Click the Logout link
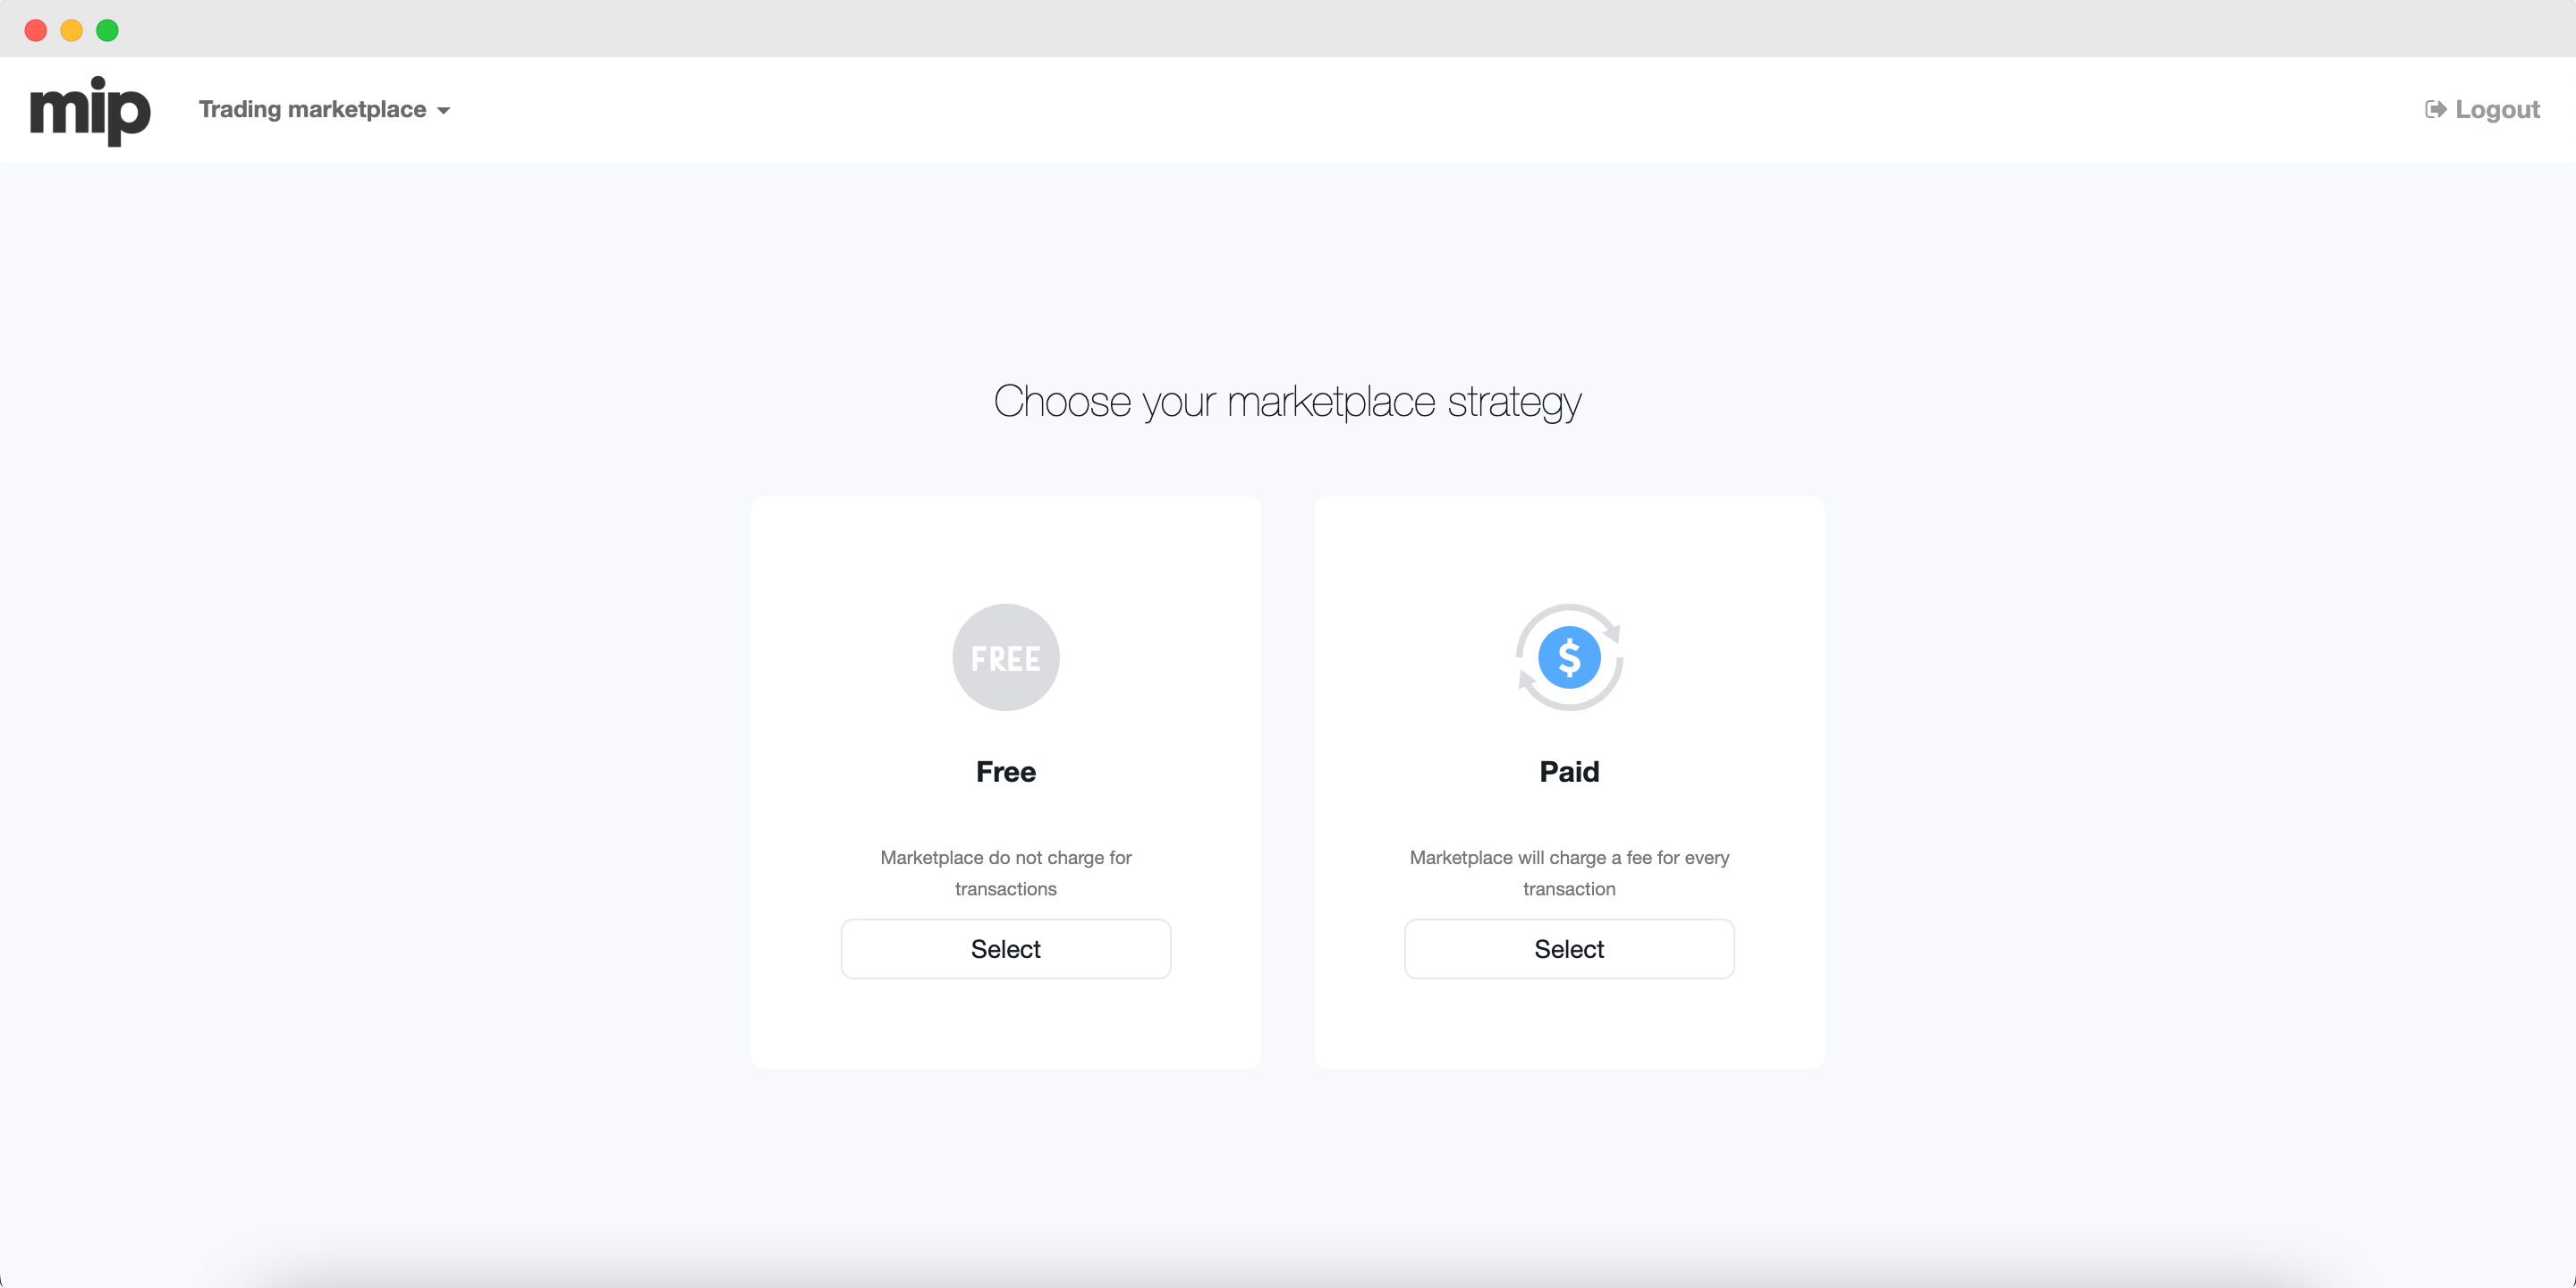The width and height of the screenshot is (2576, 1288). point(2482,109)
